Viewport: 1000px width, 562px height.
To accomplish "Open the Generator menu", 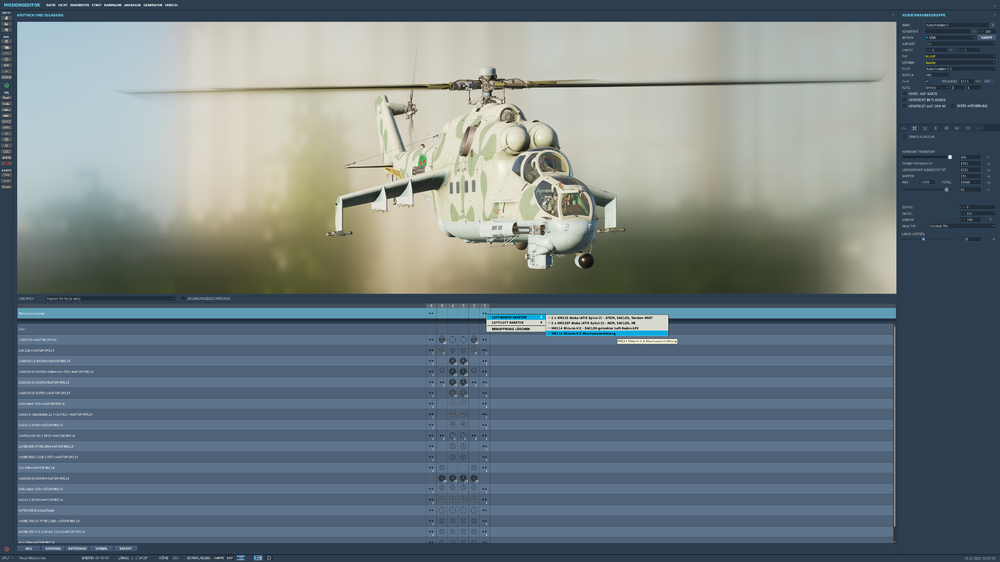I will (152, 5).
